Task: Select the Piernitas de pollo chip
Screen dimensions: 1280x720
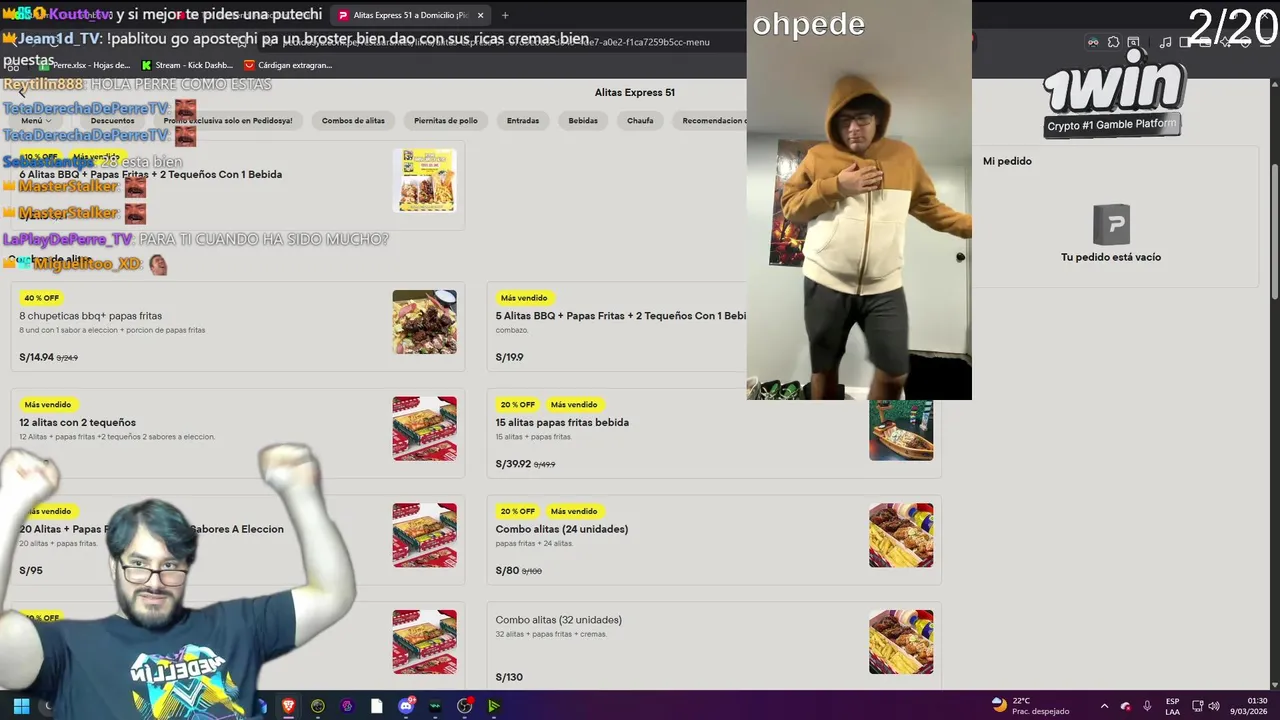Action: point(446,120)
